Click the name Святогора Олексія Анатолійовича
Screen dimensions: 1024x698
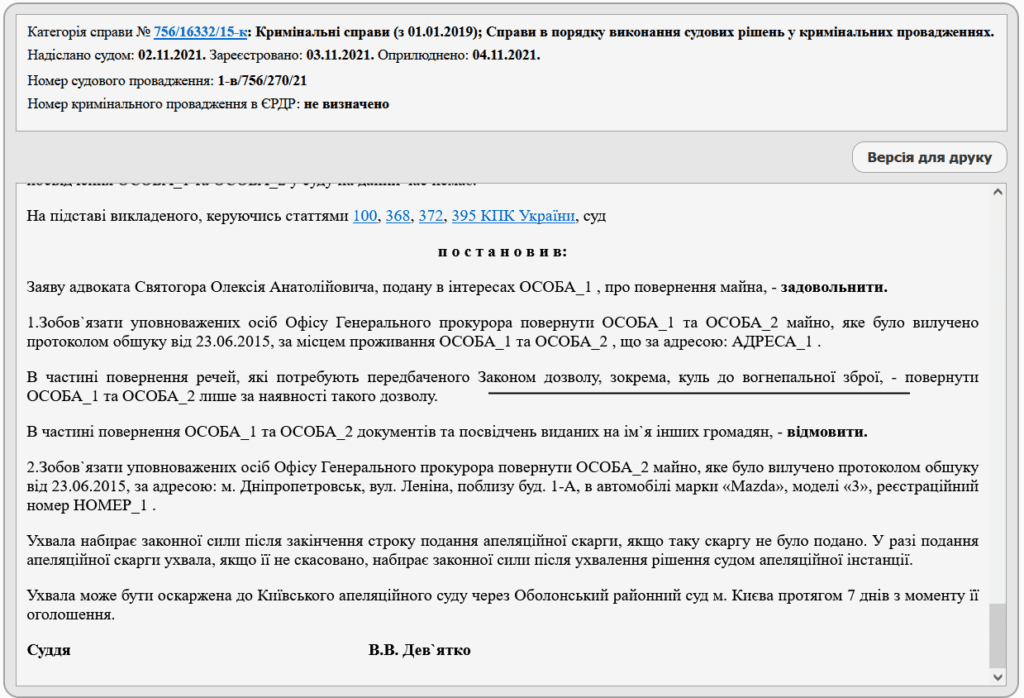point(255,287)
